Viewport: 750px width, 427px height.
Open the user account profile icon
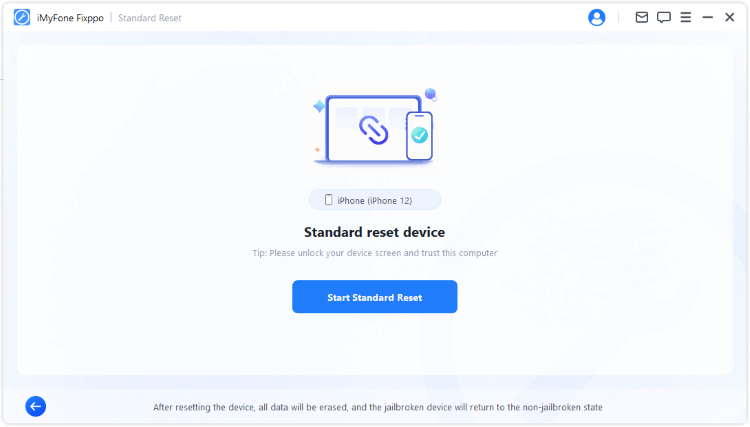[x=597, y=17]
